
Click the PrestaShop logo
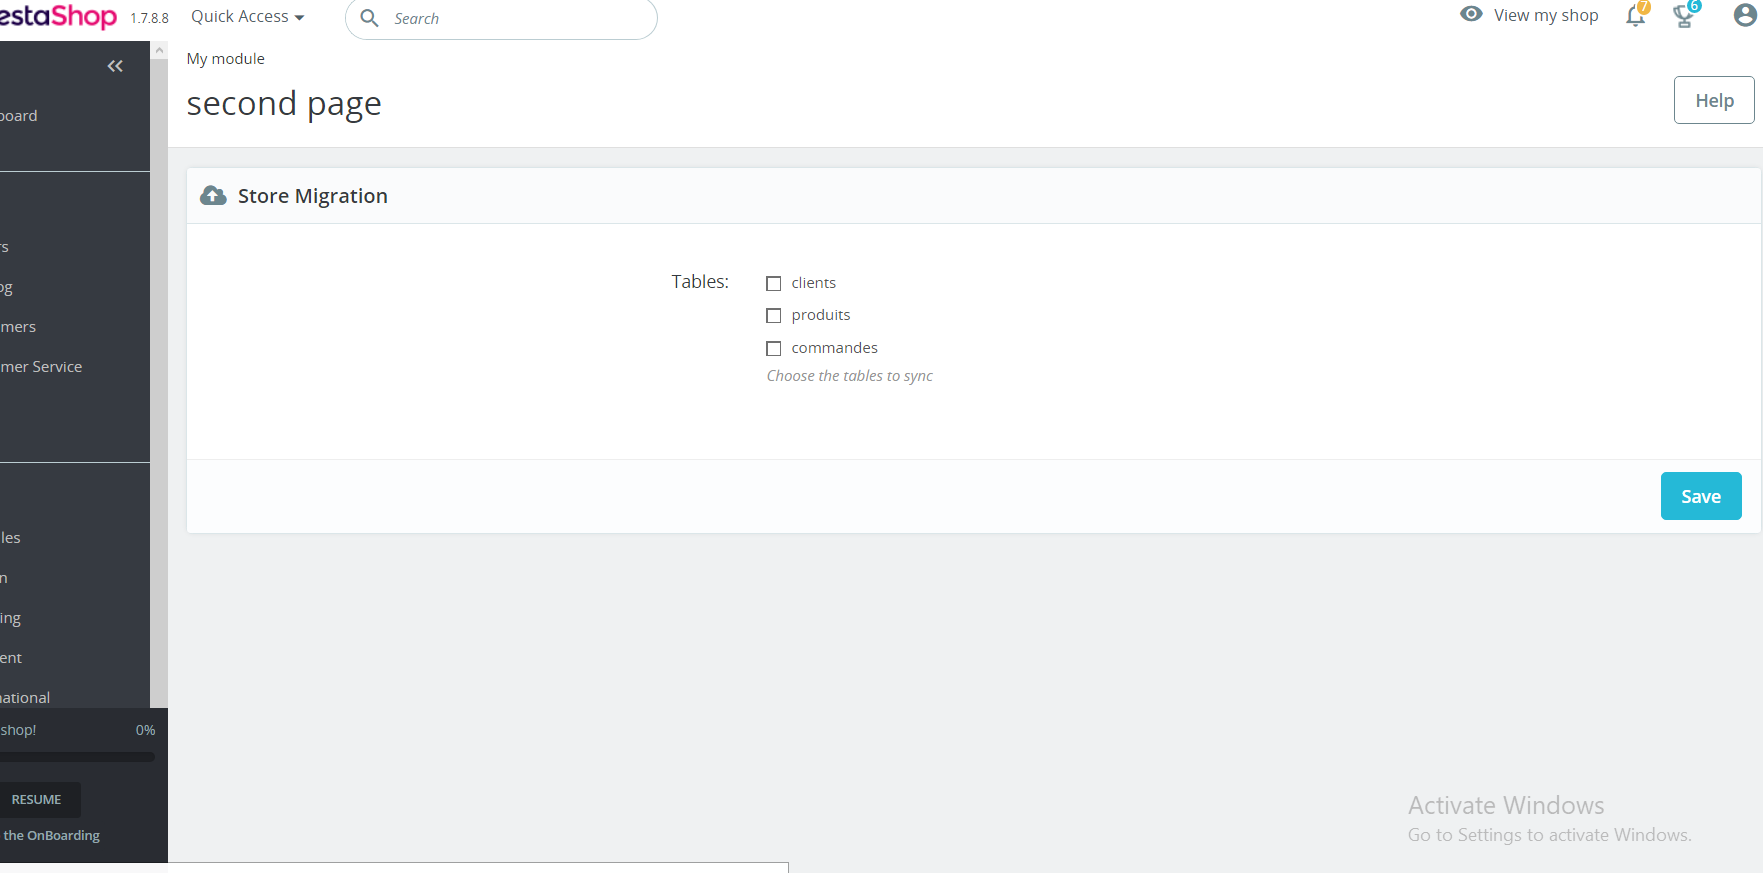(58, 16)
